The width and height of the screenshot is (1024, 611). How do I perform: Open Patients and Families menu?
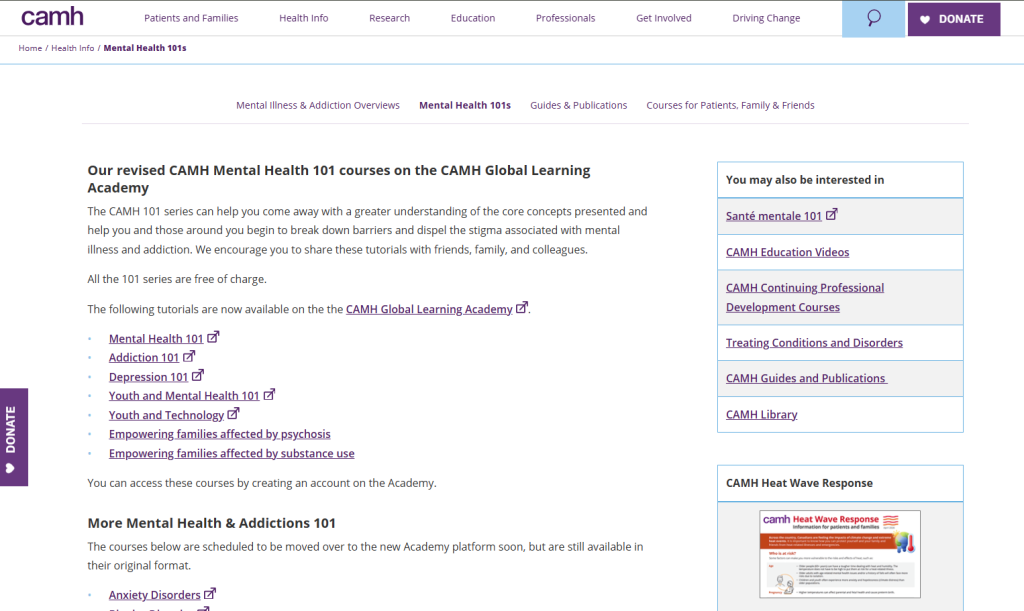pos(191,18)
